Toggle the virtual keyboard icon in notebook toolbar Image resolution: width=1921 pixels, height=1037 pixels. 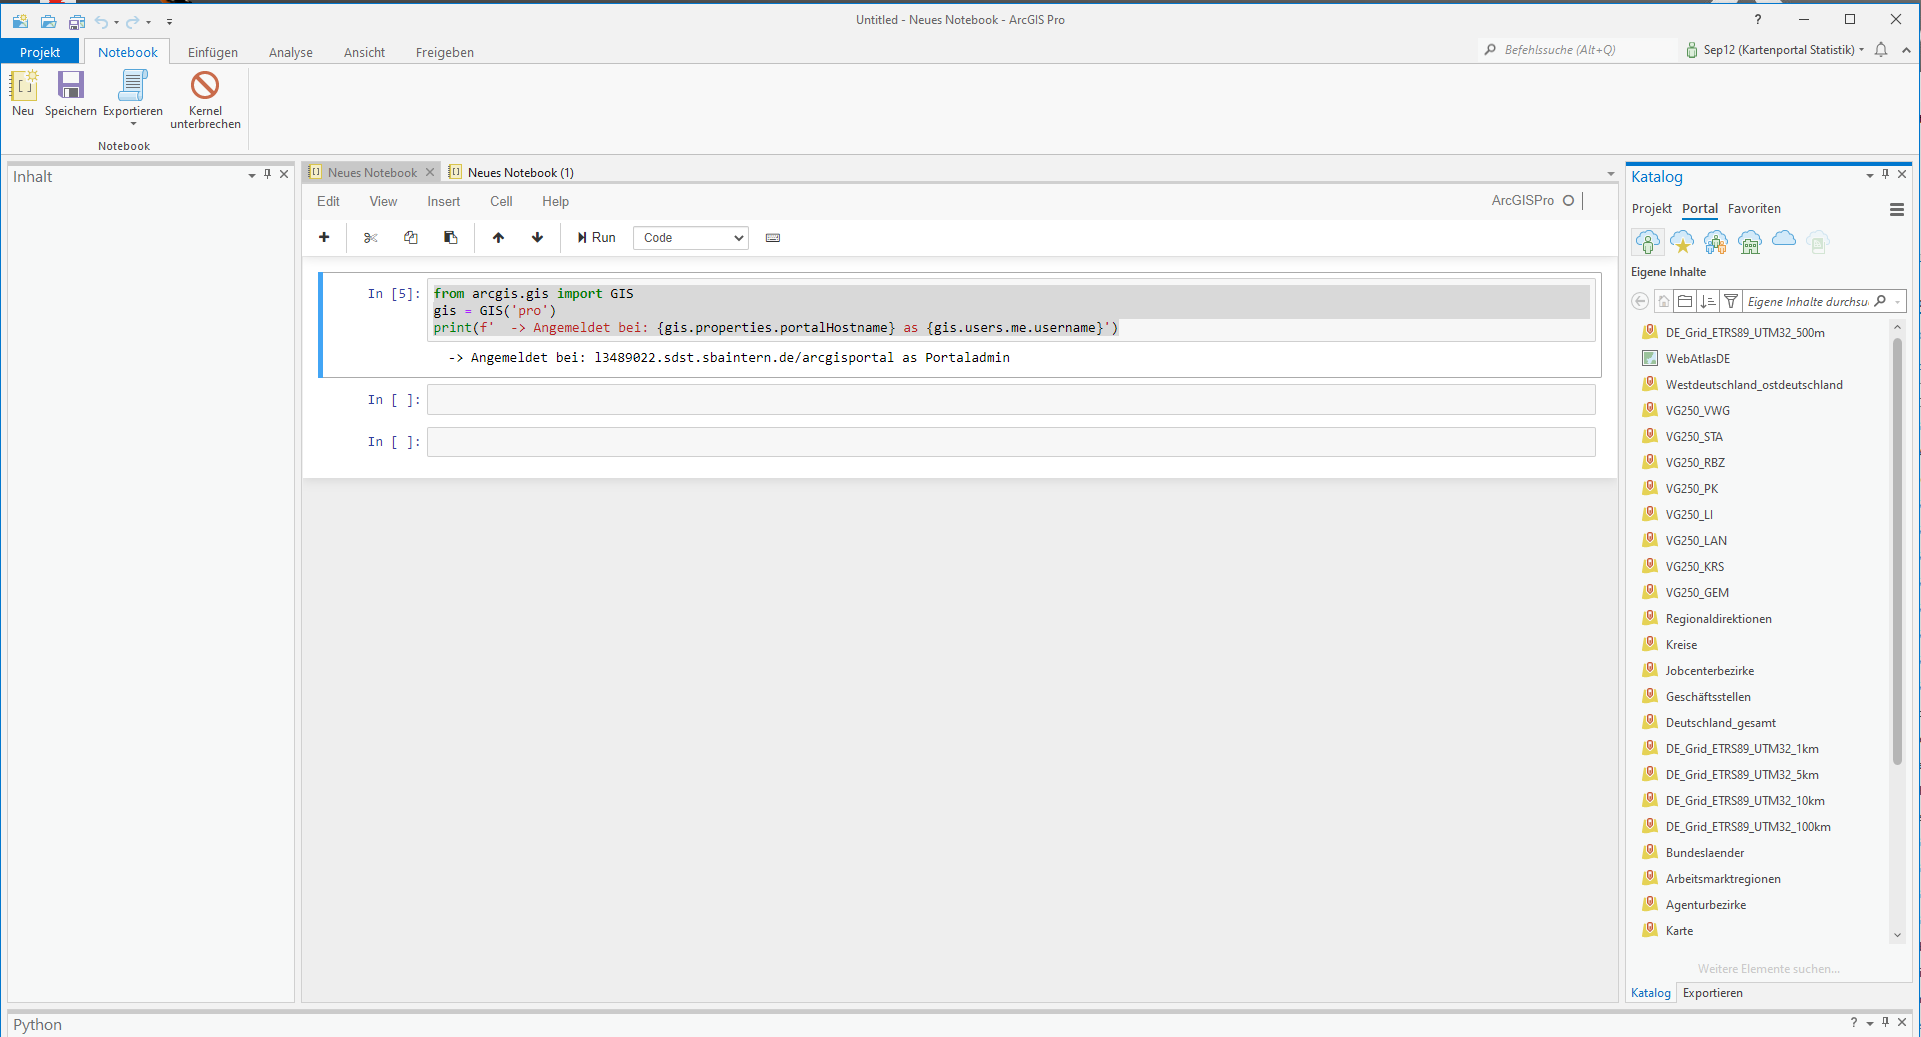pos(772,238)
